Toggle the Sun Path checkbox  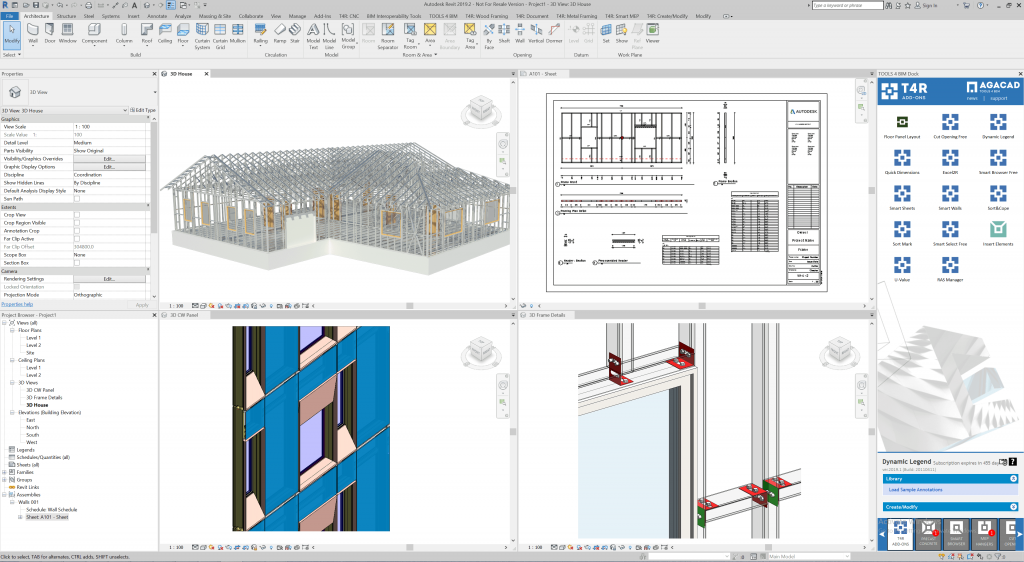[76, 198]
